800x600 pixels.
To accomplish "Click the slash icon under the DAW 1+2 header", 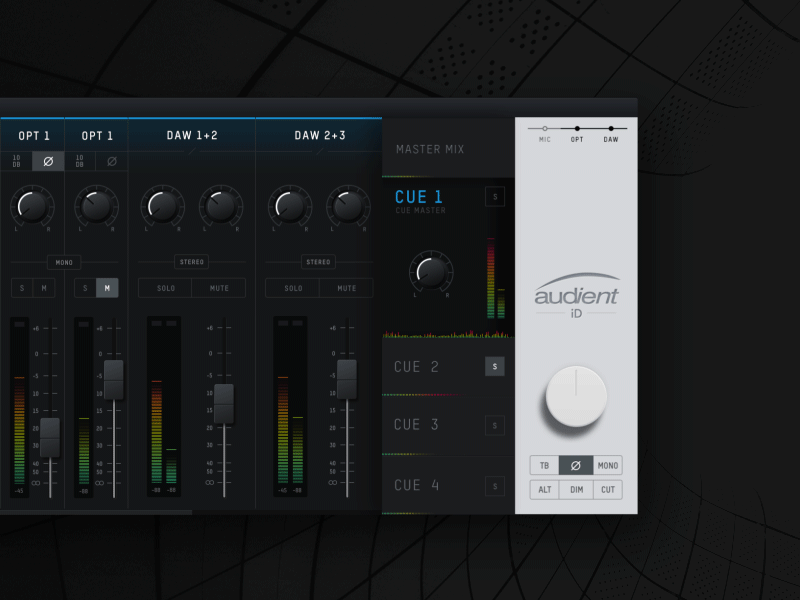I will 192,152.
